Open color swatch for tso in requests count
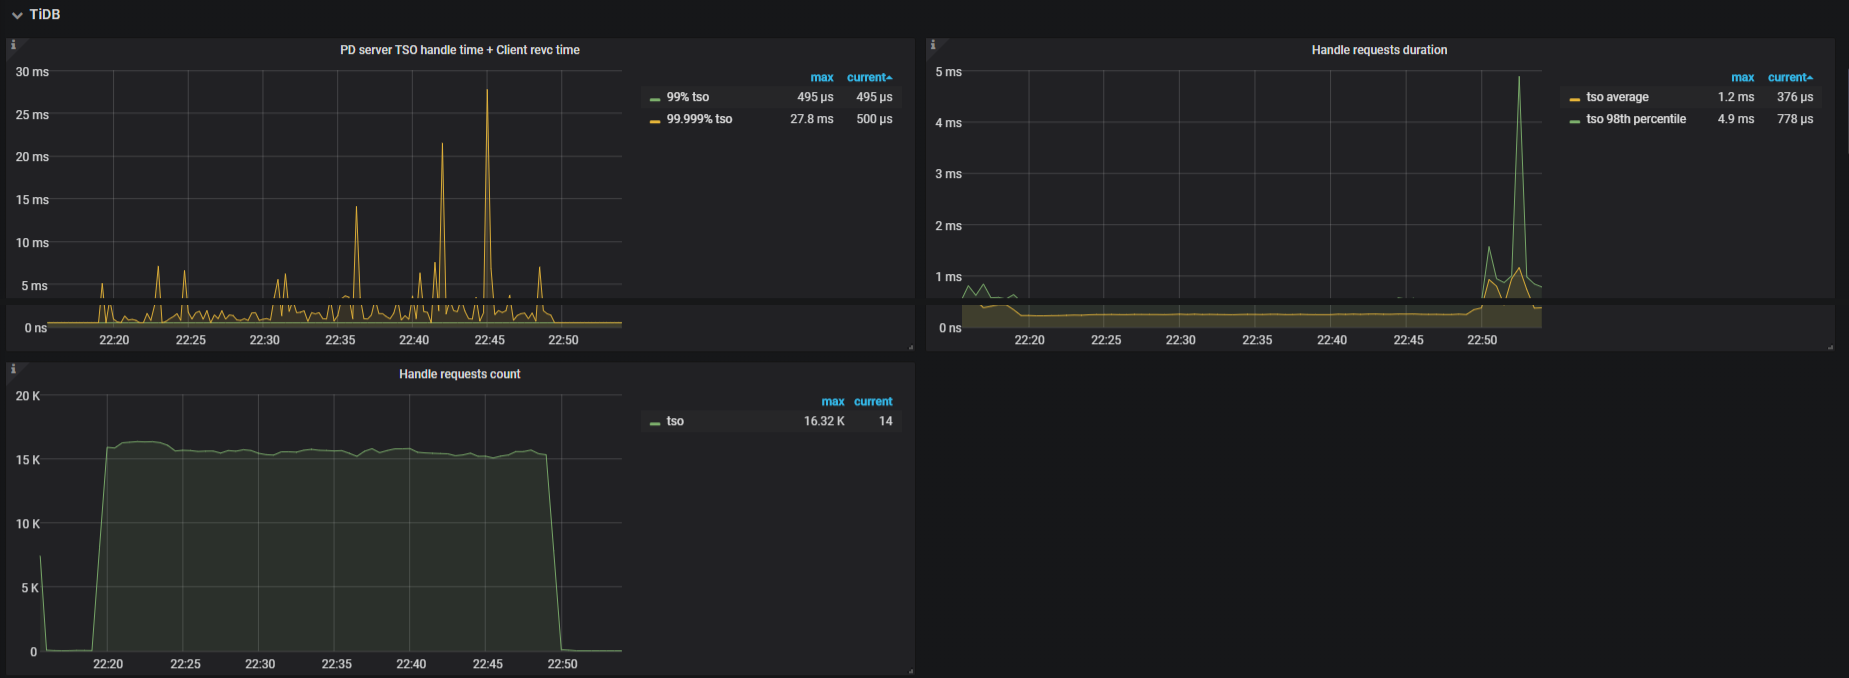The height and width of the screenshot is (678, 1849). [x=655, y=422]
